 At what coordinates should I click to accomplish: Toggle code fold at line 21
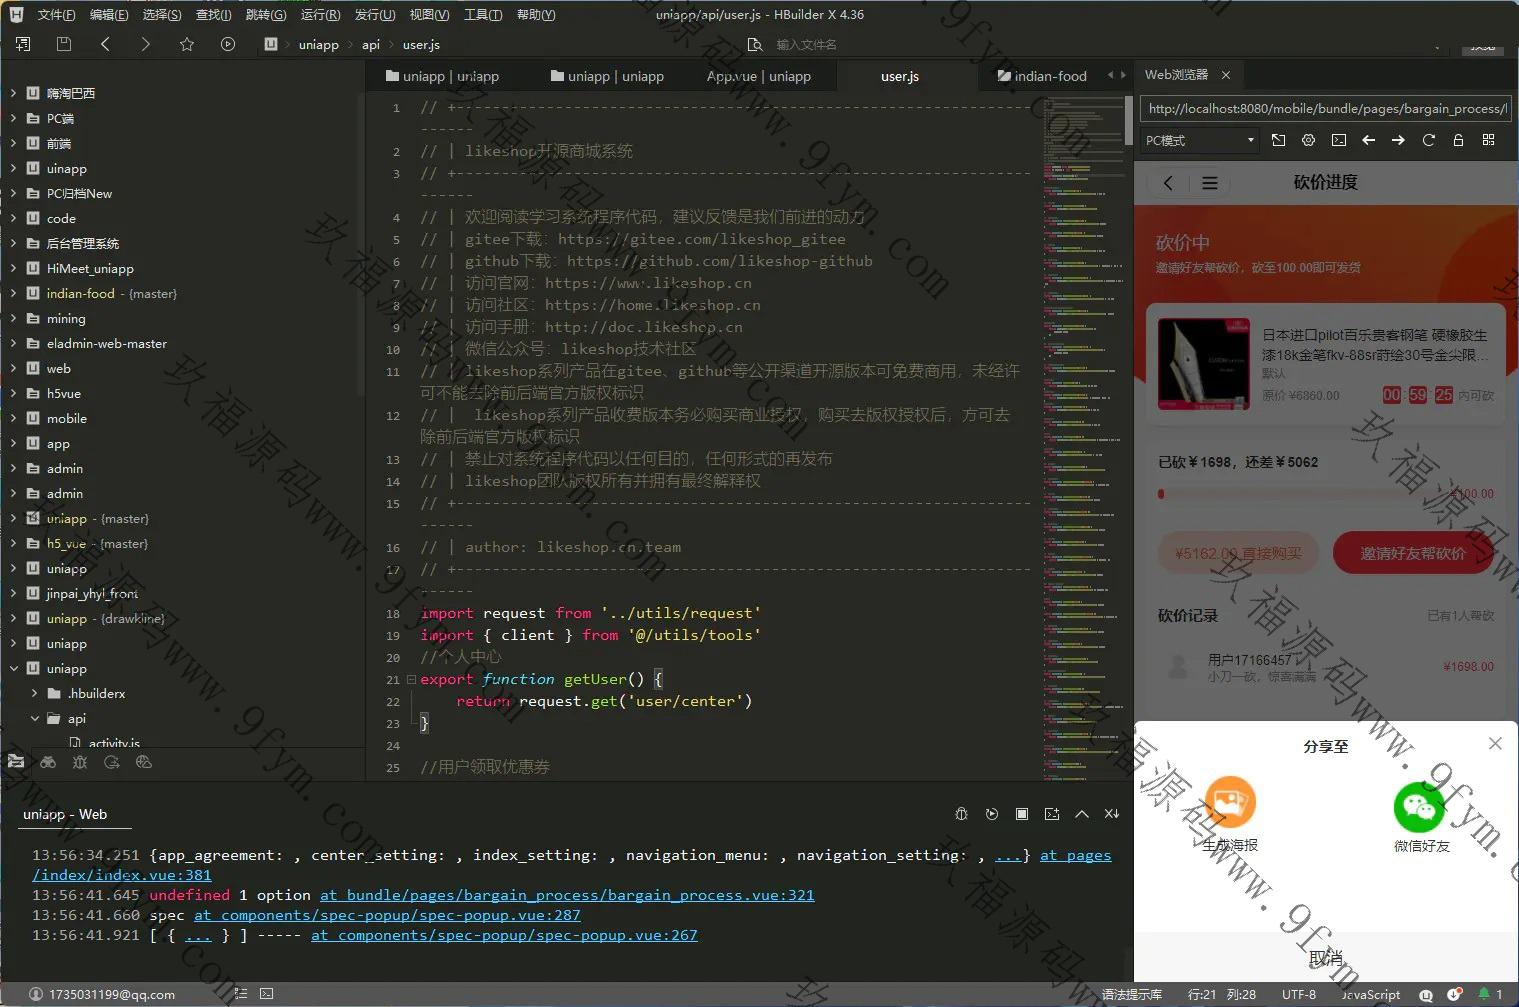(411, 679)
